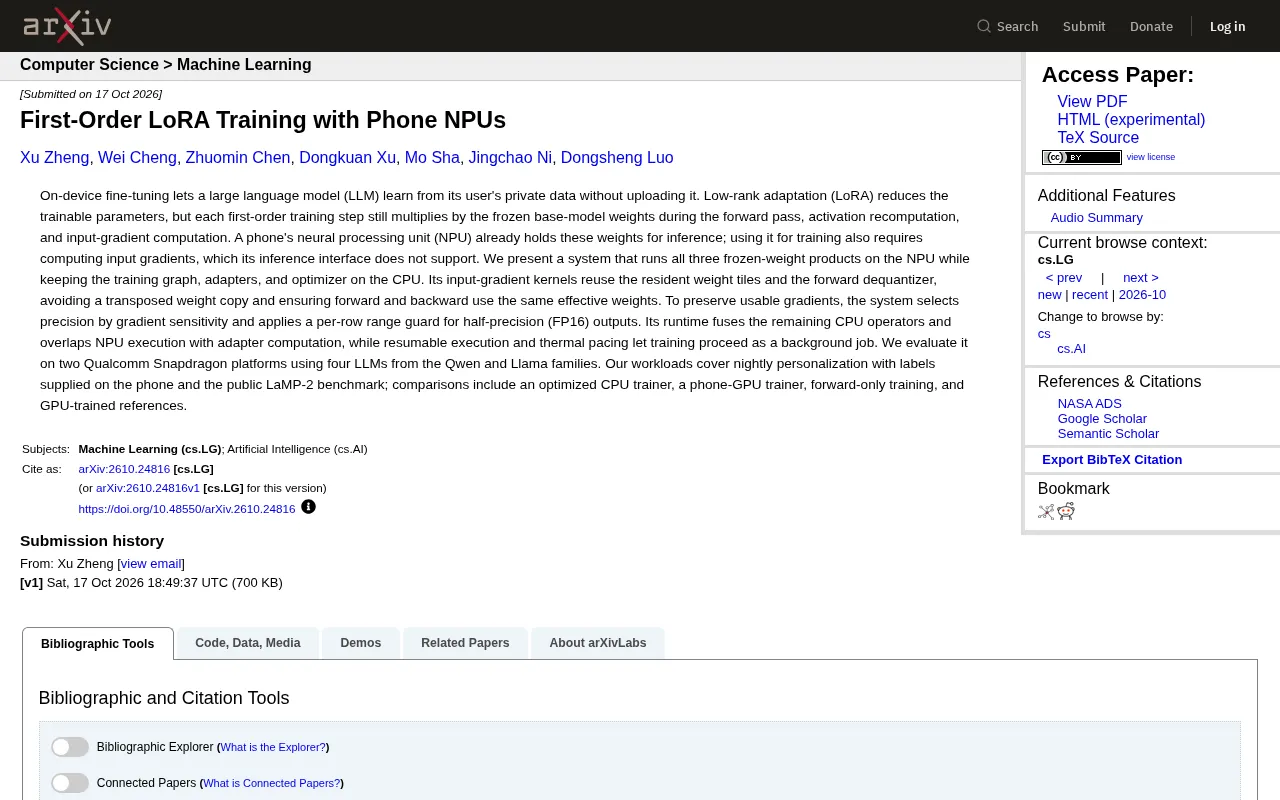The height and width of the screenshot is (800, 1280).
Task: Open the Submit page
Action: 1084,26
